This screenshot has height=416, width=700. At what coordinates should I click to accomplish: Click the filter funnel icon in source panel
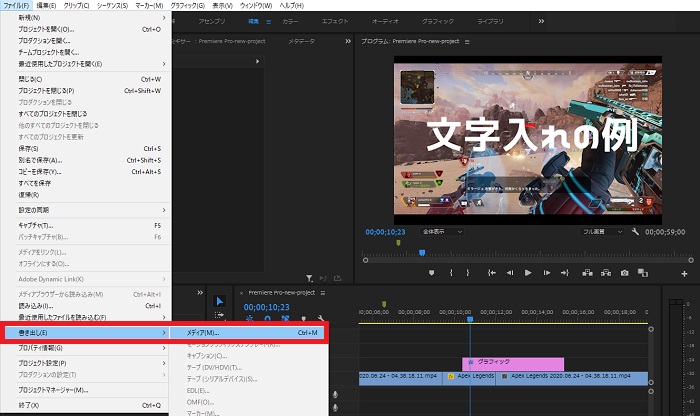309,278
